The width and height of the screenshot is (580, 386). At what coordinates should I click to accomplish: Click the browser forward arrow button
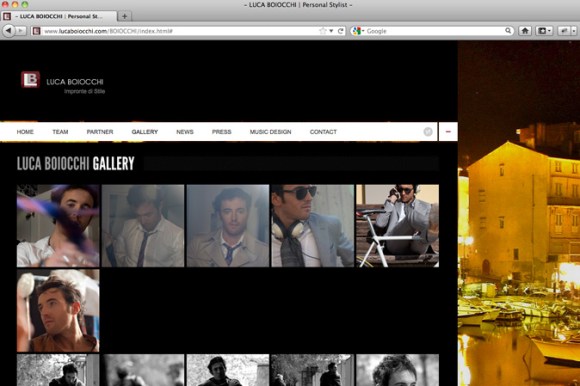(20, 31)
